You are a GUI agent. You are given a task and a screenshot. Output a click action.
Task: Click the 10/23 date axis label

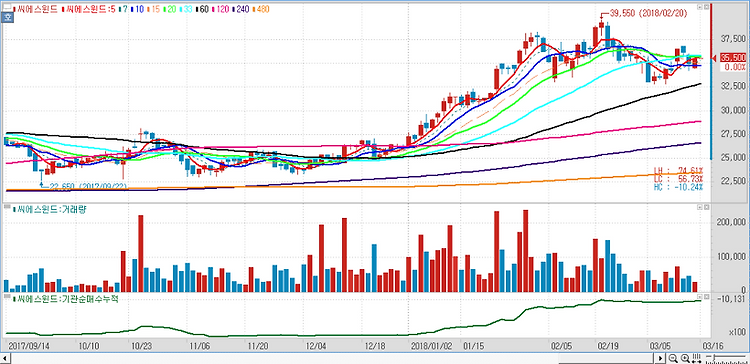point(142,345)
